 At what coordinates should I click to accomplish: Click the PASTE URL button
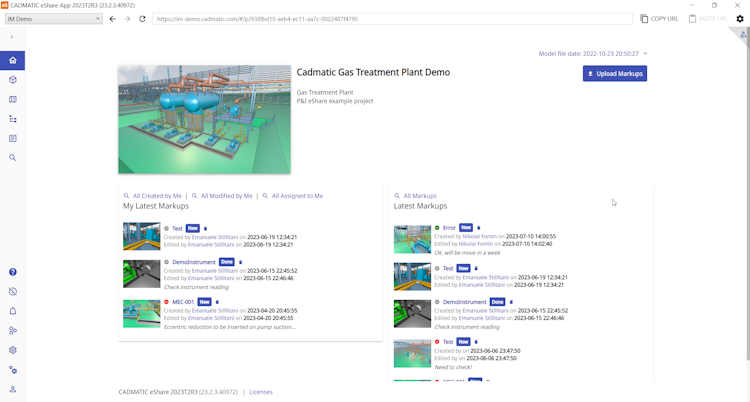[707, 19]
